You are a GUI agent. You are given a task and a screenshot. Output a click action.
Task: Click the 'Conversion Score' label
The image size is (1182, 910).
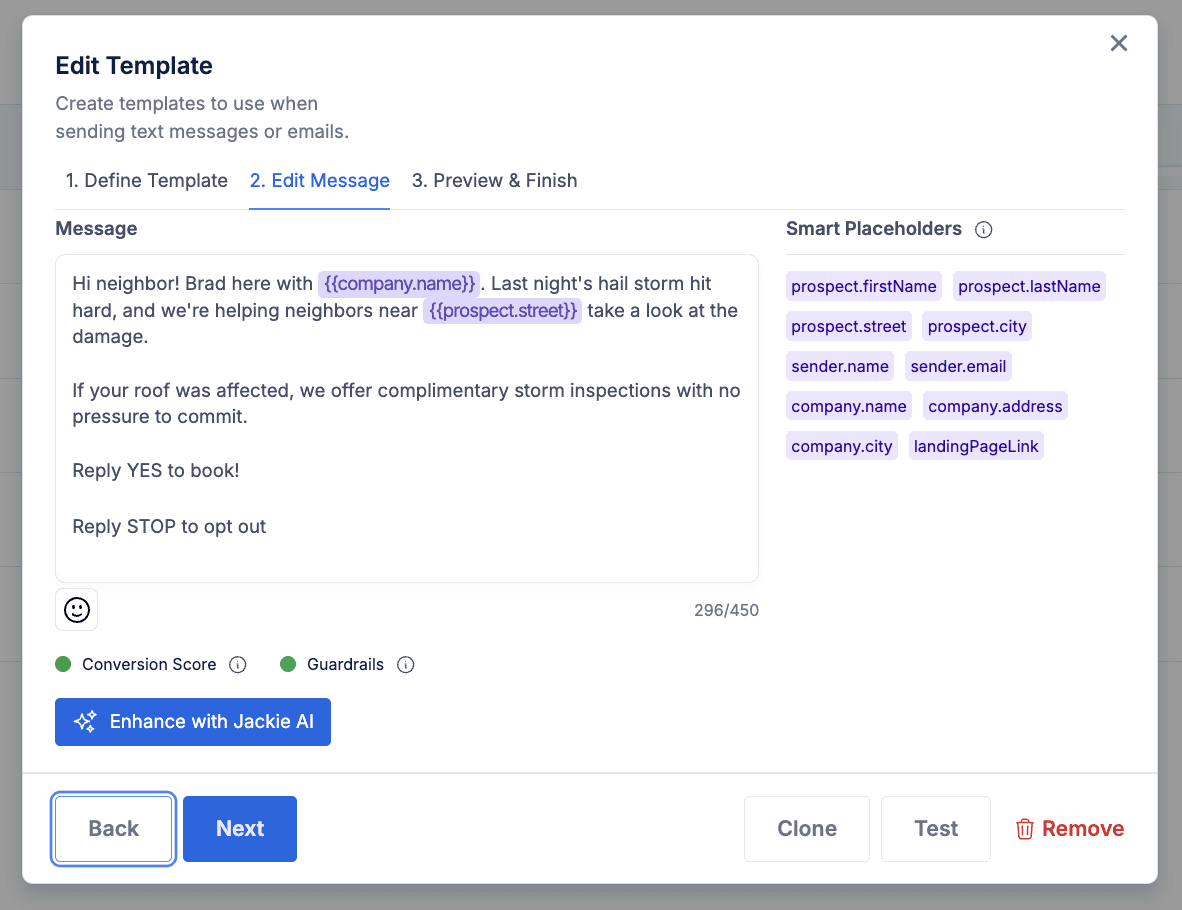coord(149,664)
